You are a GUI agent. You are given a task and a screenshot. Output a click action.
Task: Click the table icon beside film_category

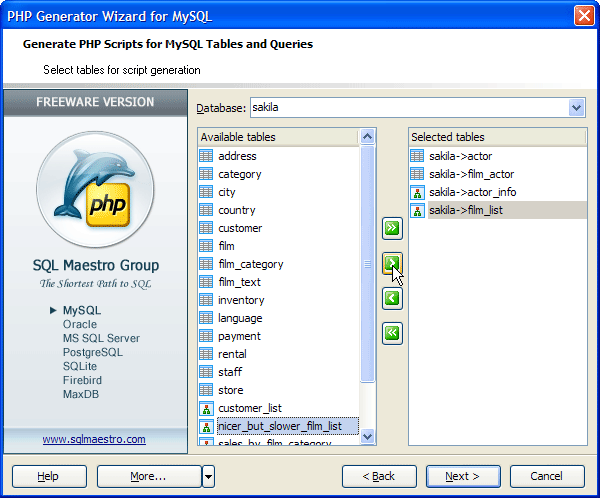pos(206,264)
